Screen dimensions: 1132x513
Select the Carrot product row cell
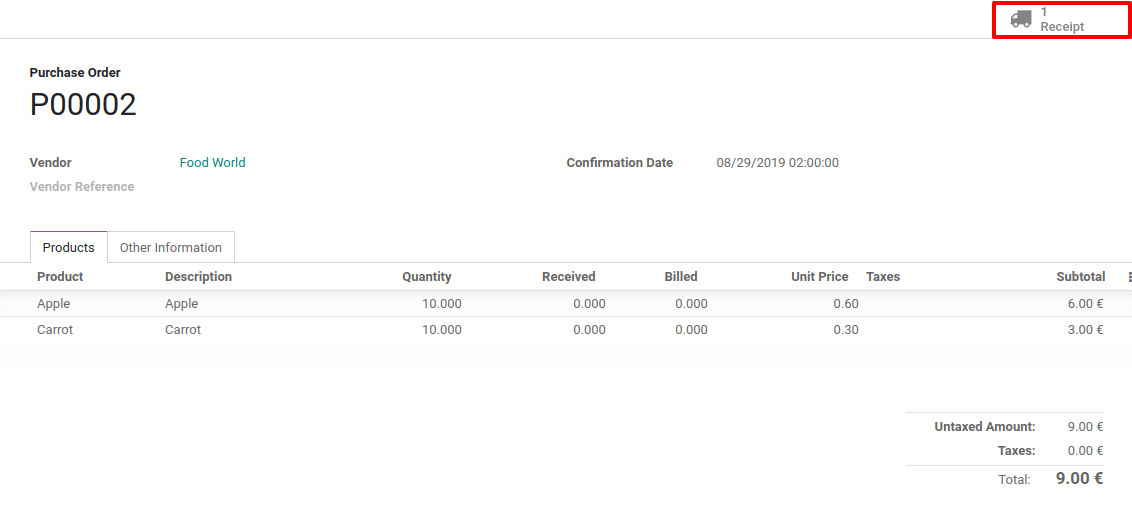(x=55, y=330)
